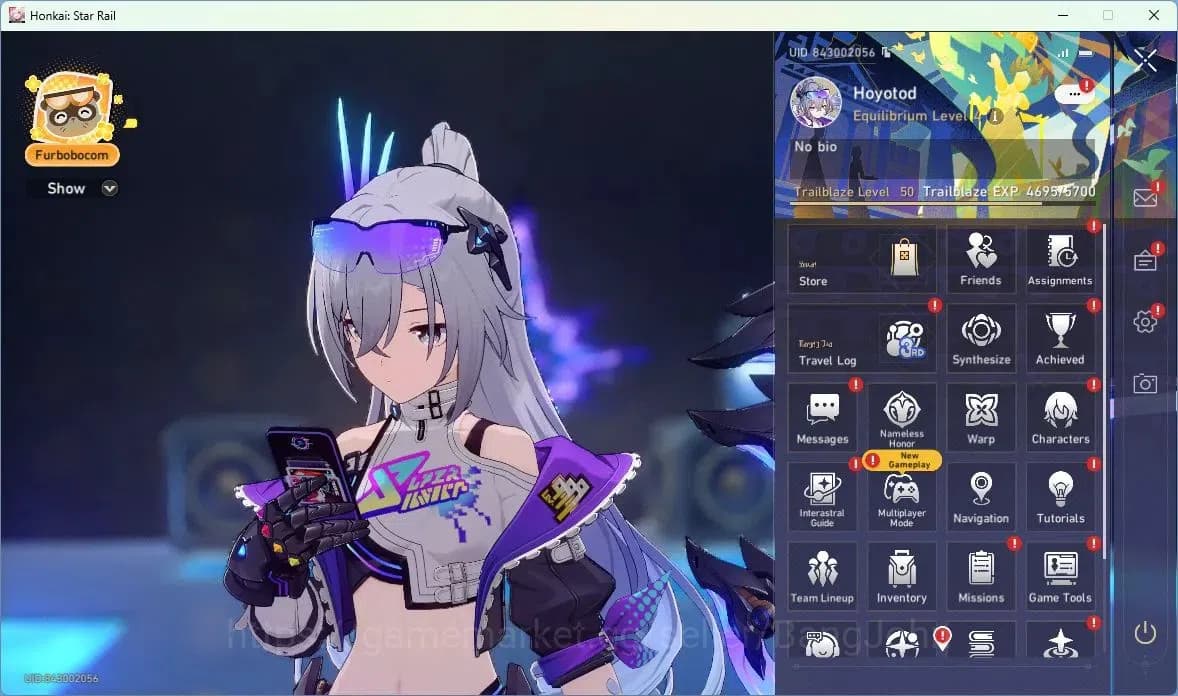
Task: Open Nameless Honor battle pass
Action: coord(902,418)
